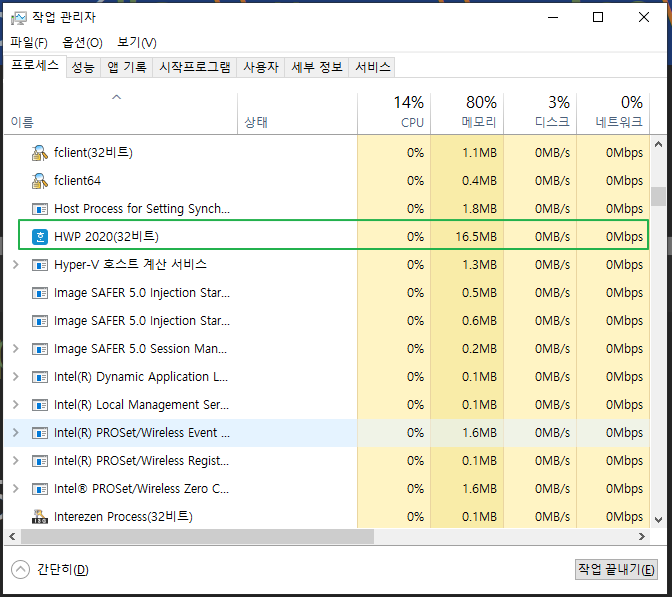Click the Intel(R) PROSet/Wireless Regist icon

[x=40, y=461]
